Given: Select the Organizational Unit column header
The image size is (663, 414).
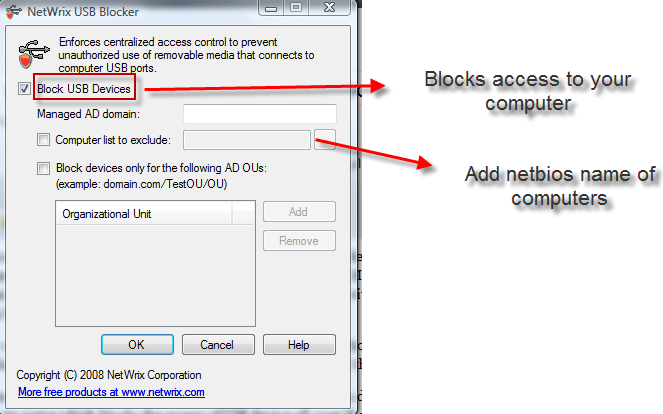Looking at the screenshot, I should [x=144, y=214].
